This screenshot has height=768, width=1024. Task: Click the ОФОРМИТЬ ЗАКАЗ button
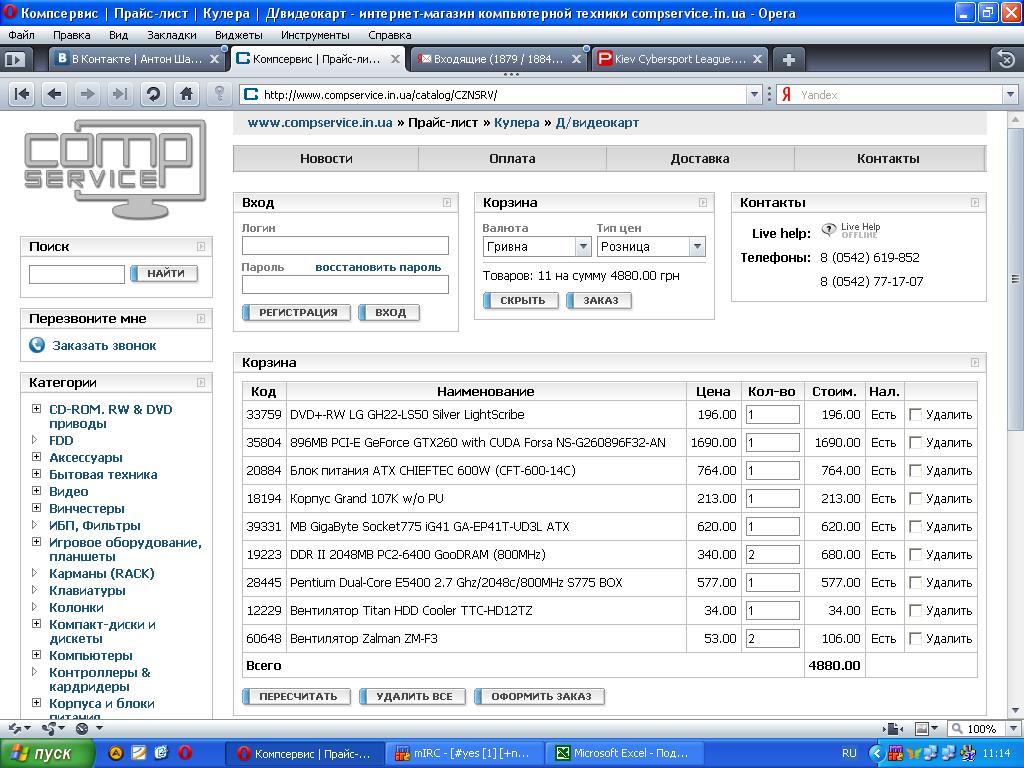[540, 696]
